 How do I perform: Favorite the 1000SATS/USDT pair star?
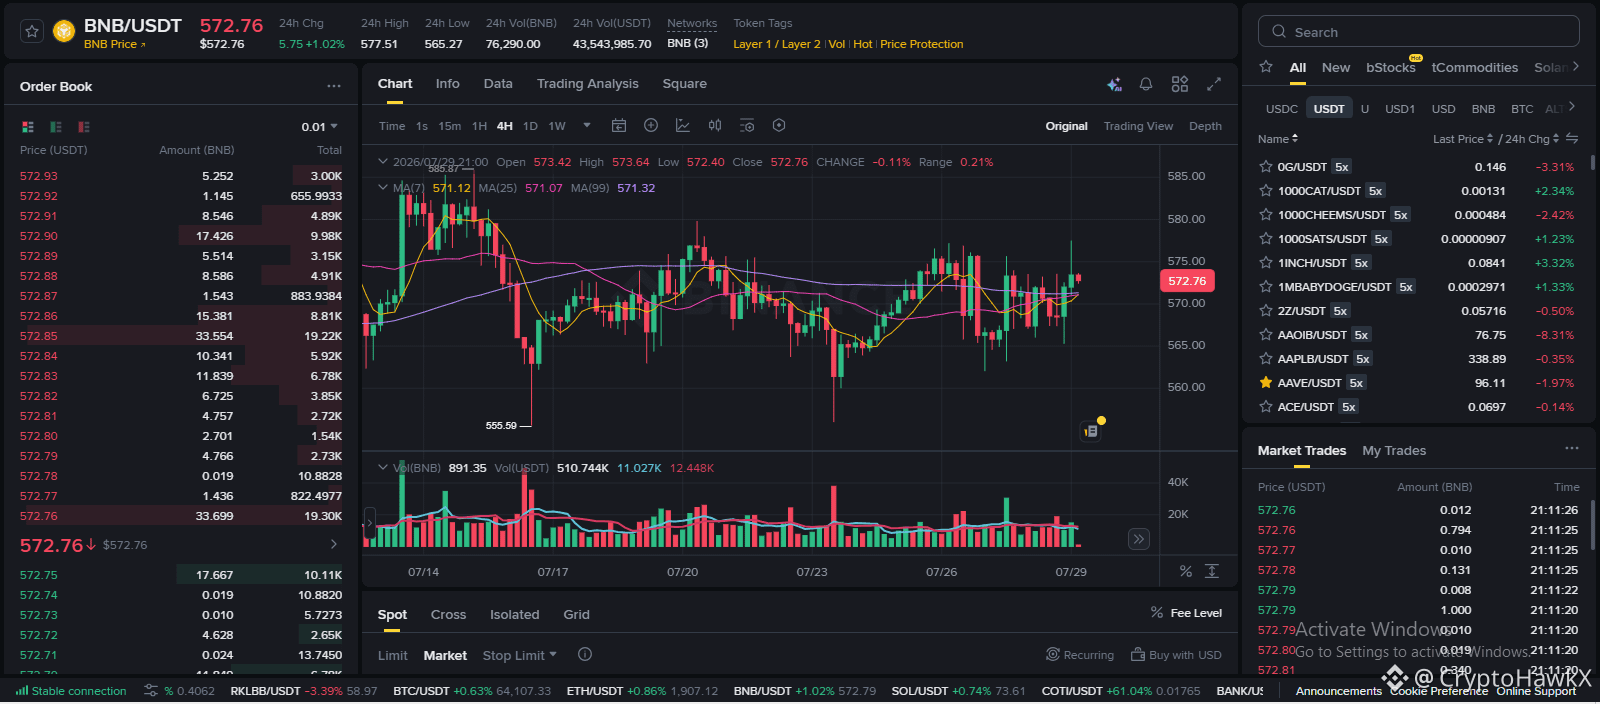pos(1266,239)
